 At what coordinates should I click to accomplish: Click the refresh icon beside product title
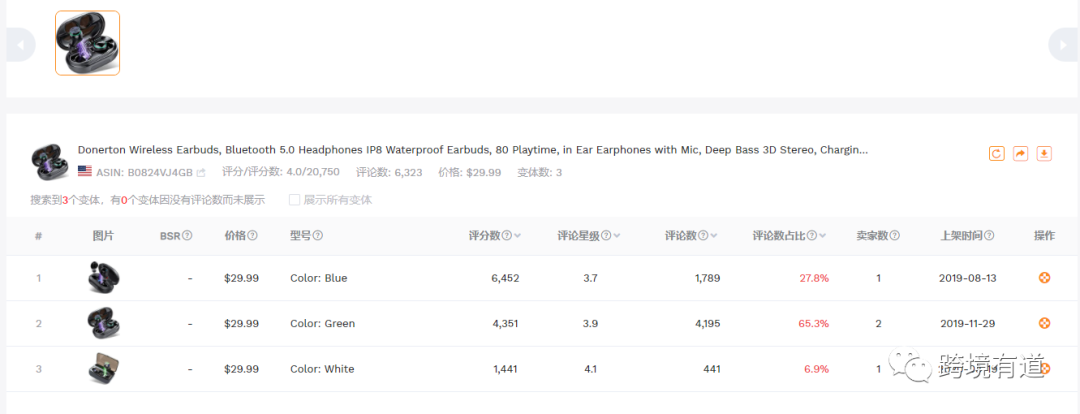(x=997, y=153)
